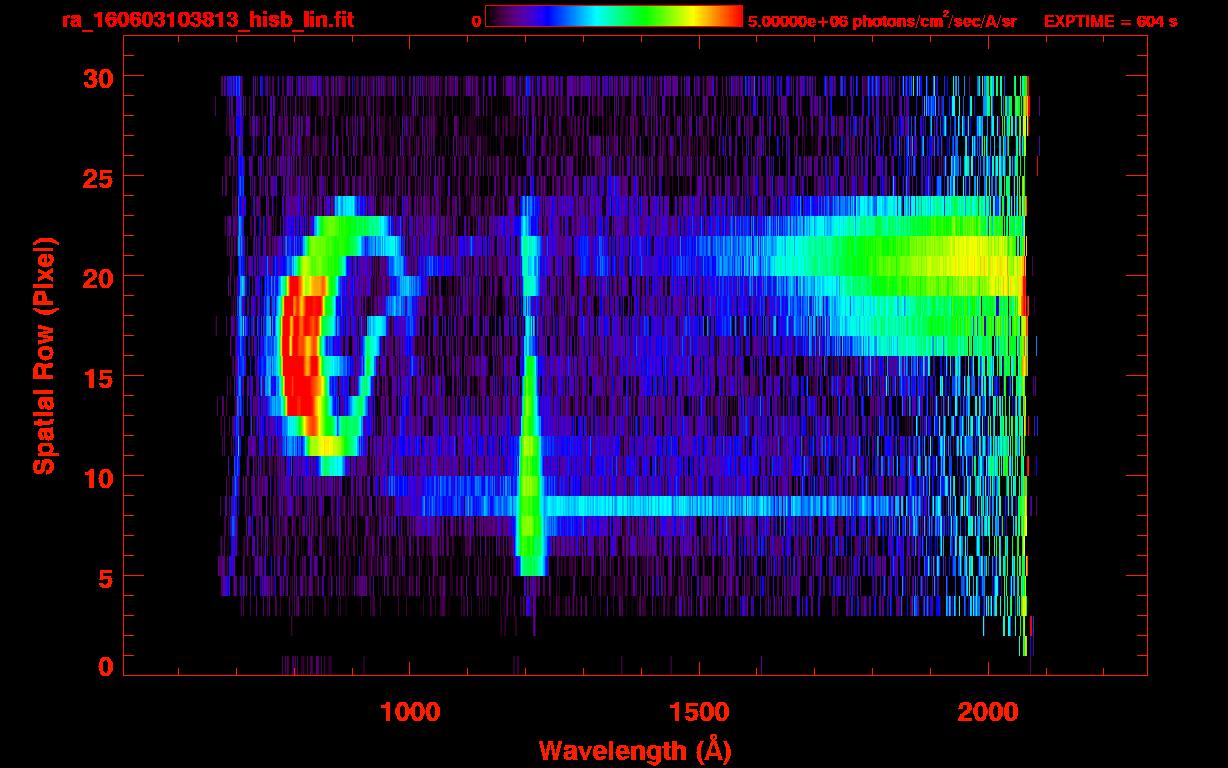Click the 2000 wavelength tick label
The image size is (1228, 768).
click(x=987, y=712)
